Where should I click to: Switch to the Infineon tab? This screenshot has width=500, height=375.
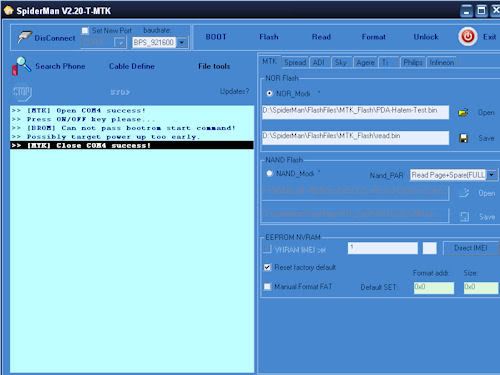pyautogui.click(x=442, y=62)
